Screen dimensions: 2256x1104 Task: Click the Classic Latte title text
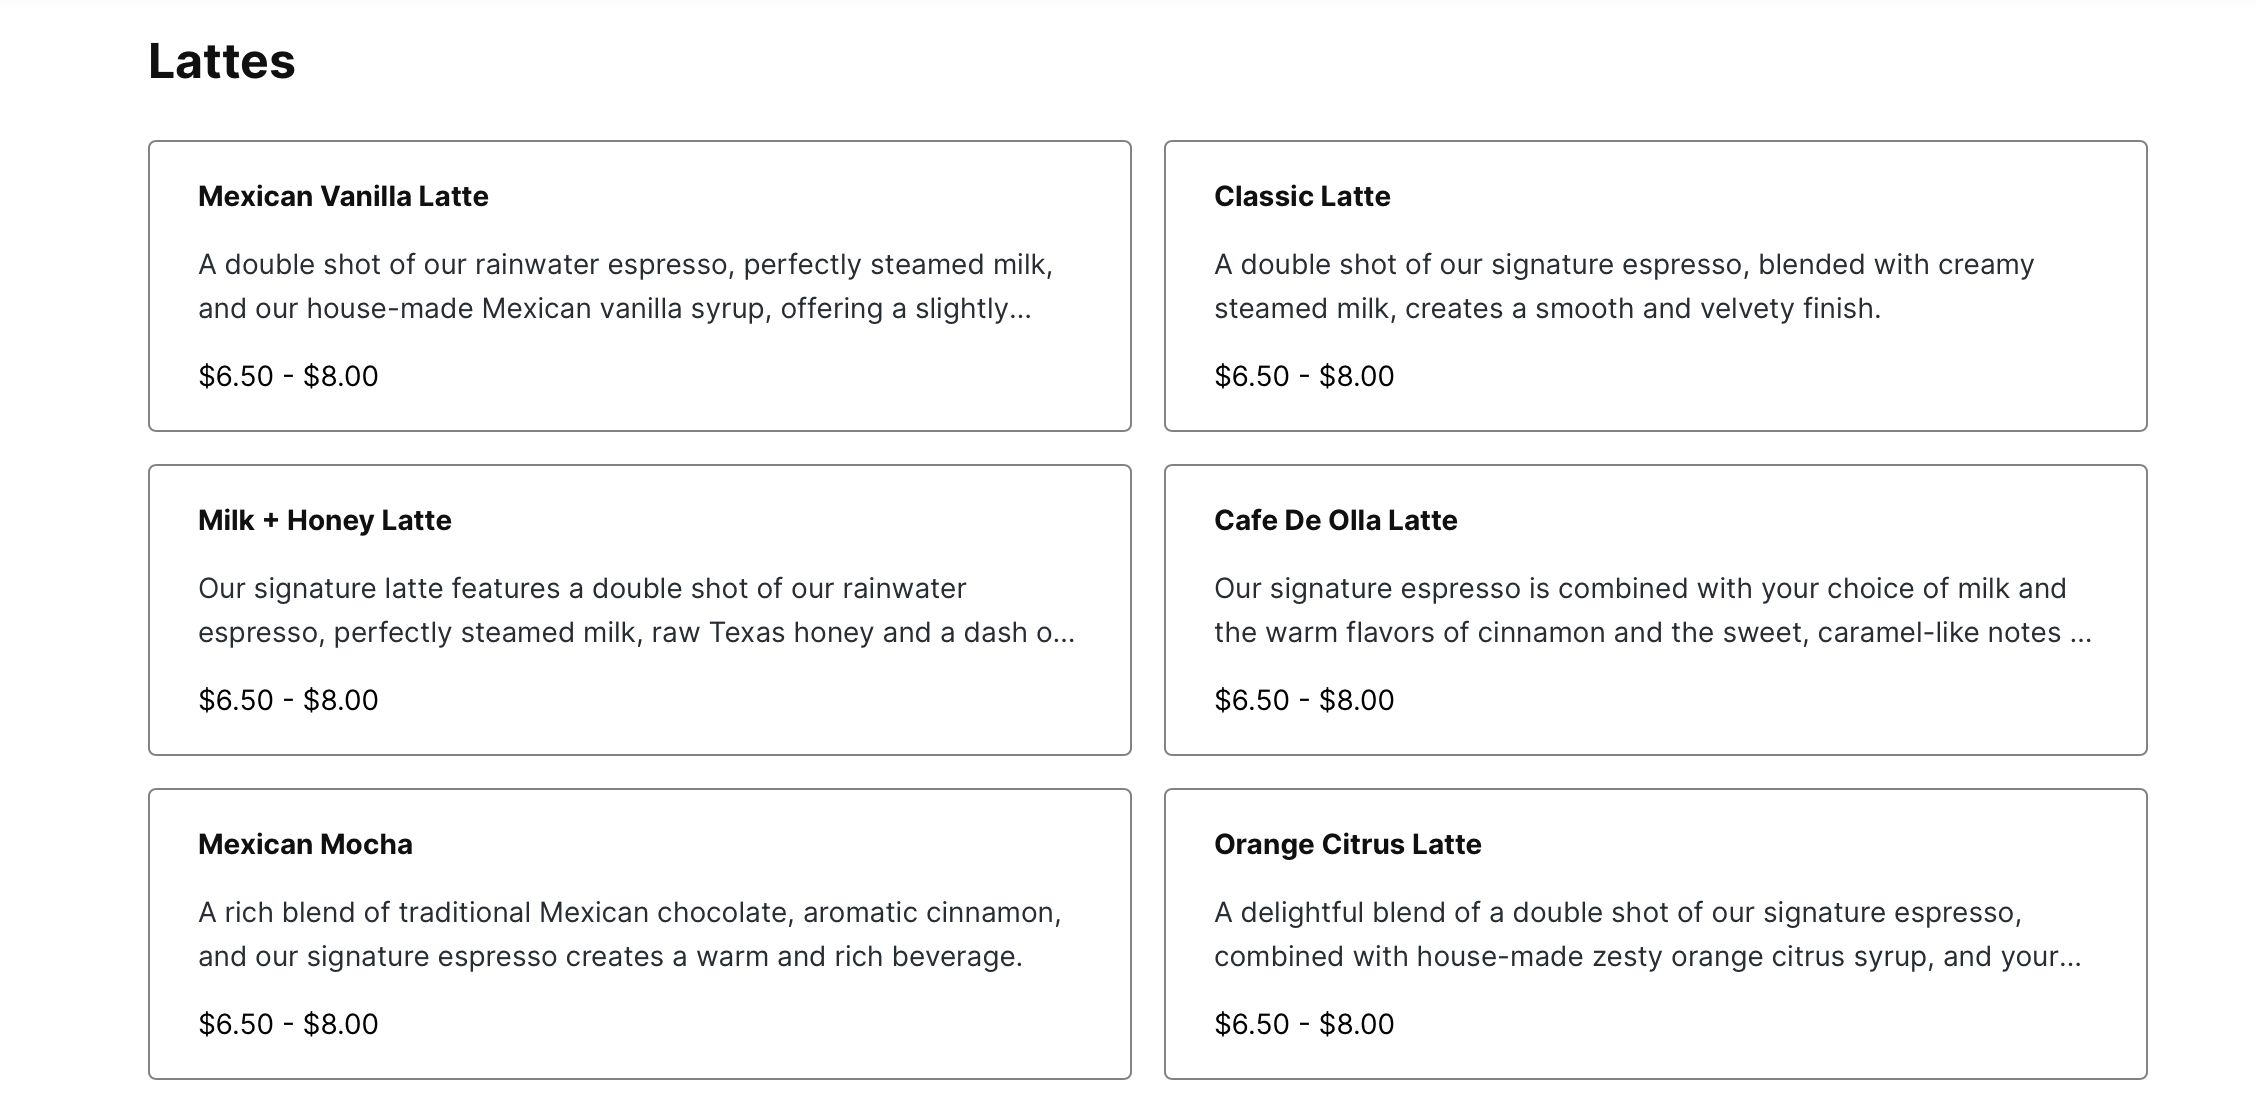(1302, 196)
